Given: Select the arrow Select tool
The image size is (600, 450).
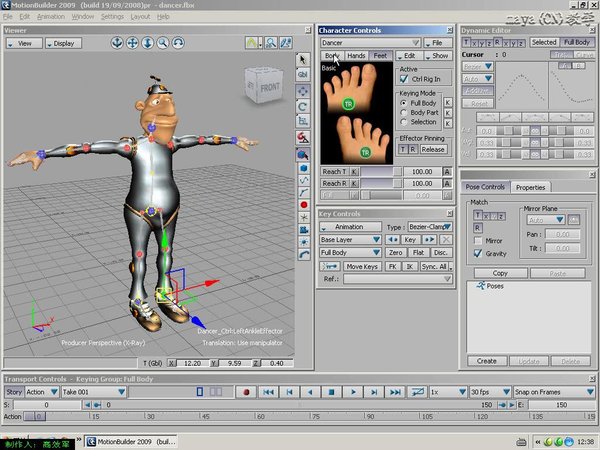Looking at the screenshot, I should (303, 59).
